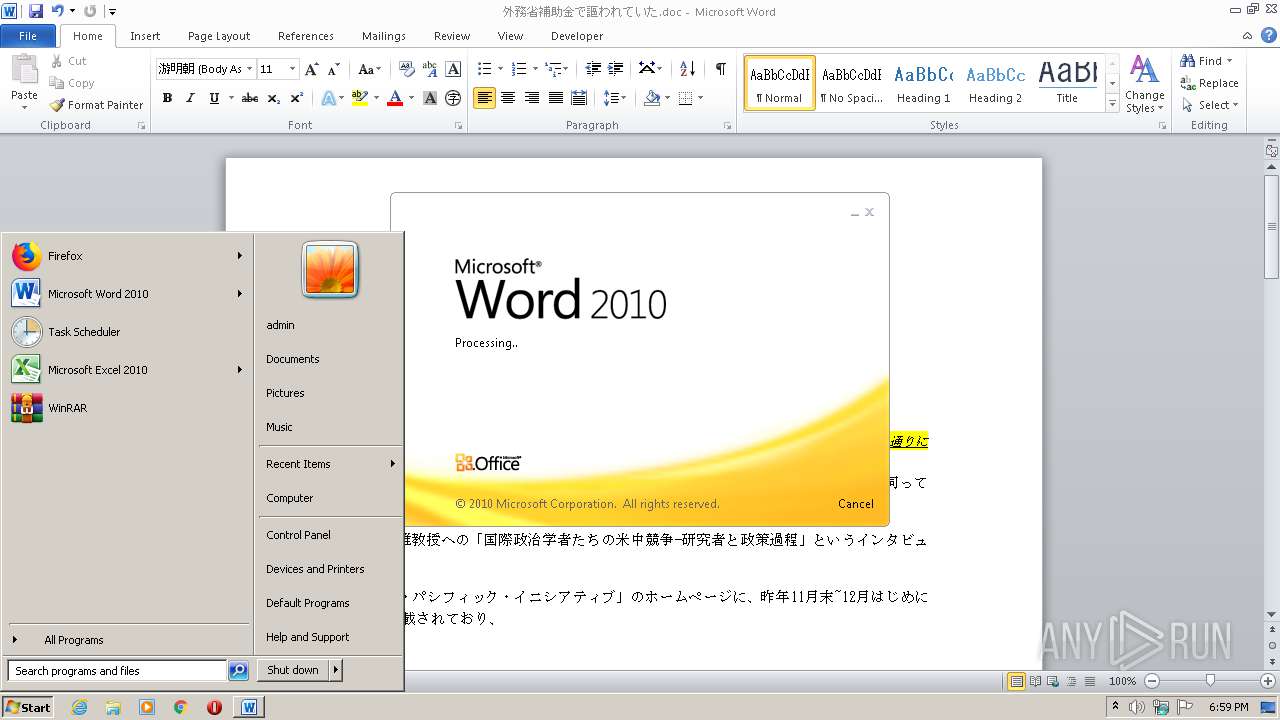Viewport: 1280px width, 720px height.
Task: Click Replace in the Editing group
Action: click(x=1210, y=83)
